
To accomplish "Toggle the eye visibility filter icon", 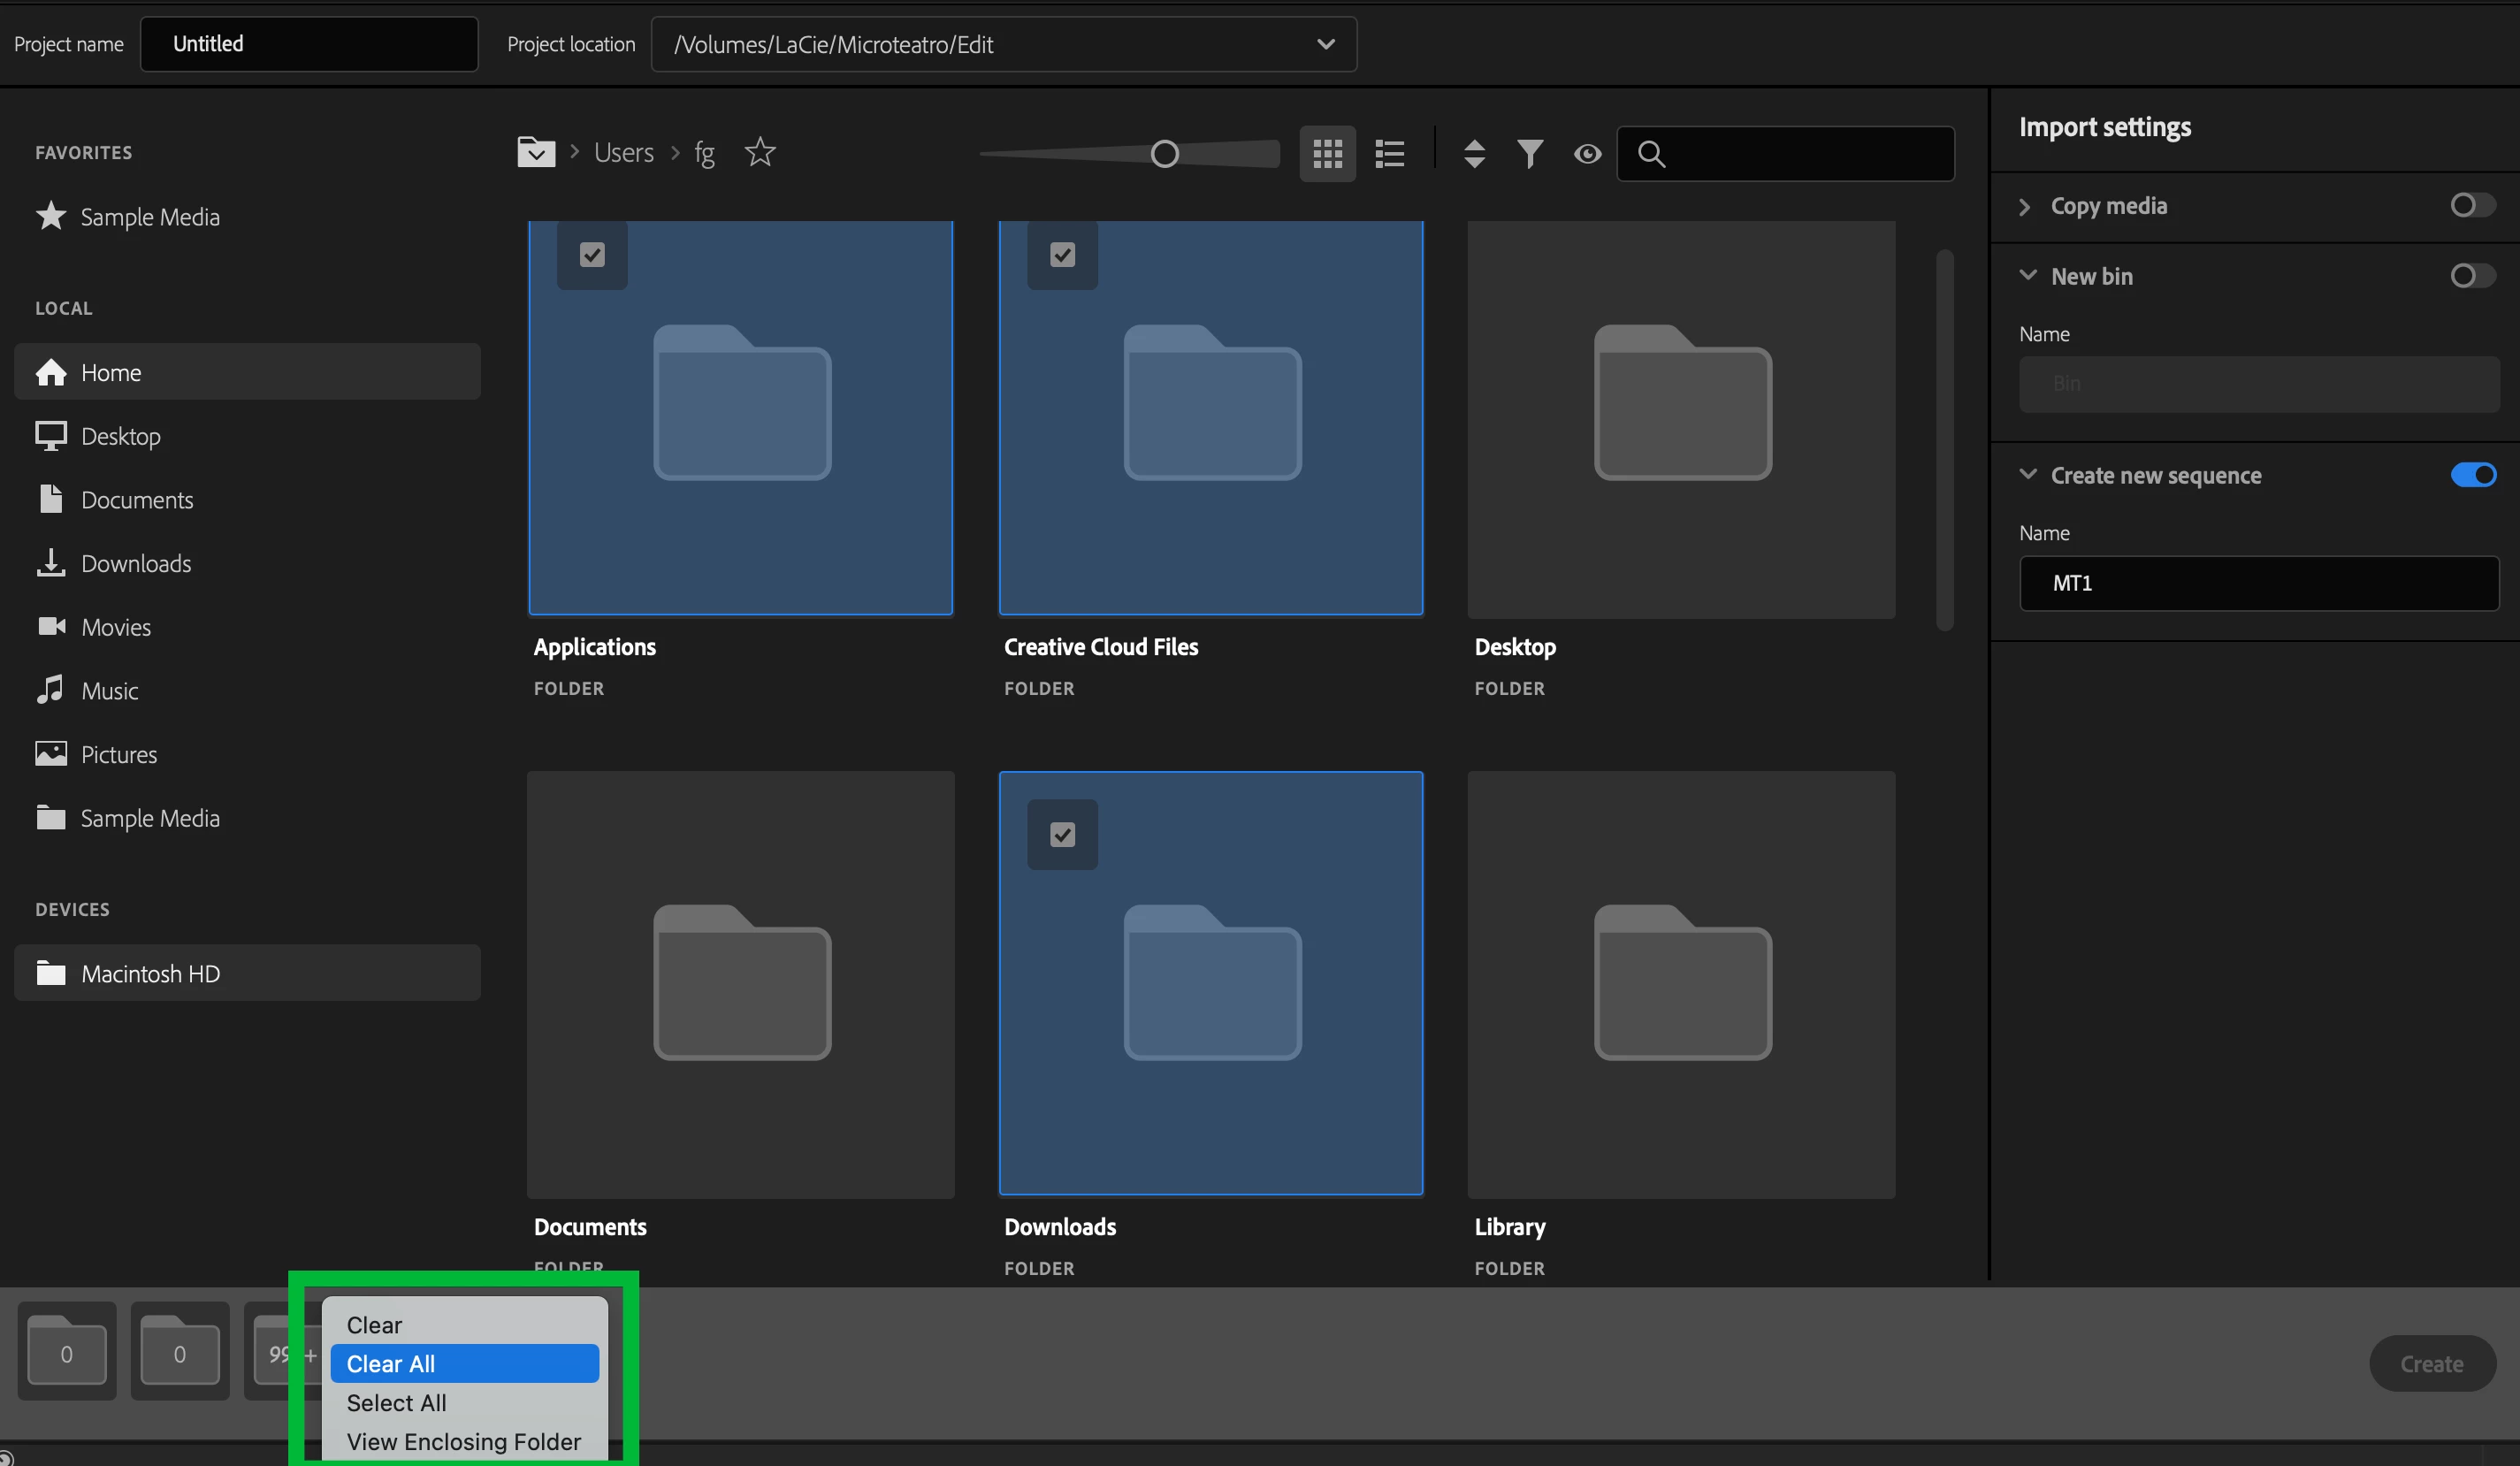I will (x=1587, y=154).
